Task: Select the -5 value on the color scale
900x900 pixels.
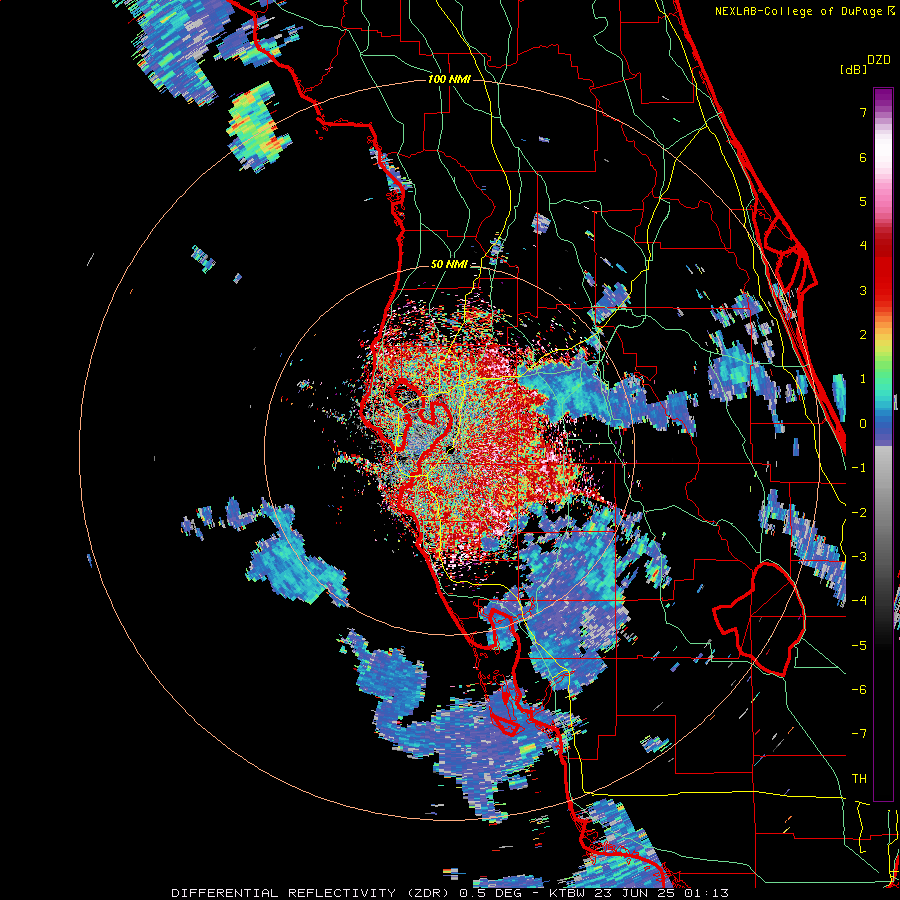Action: pyautogui.click(x=859, y=645)
